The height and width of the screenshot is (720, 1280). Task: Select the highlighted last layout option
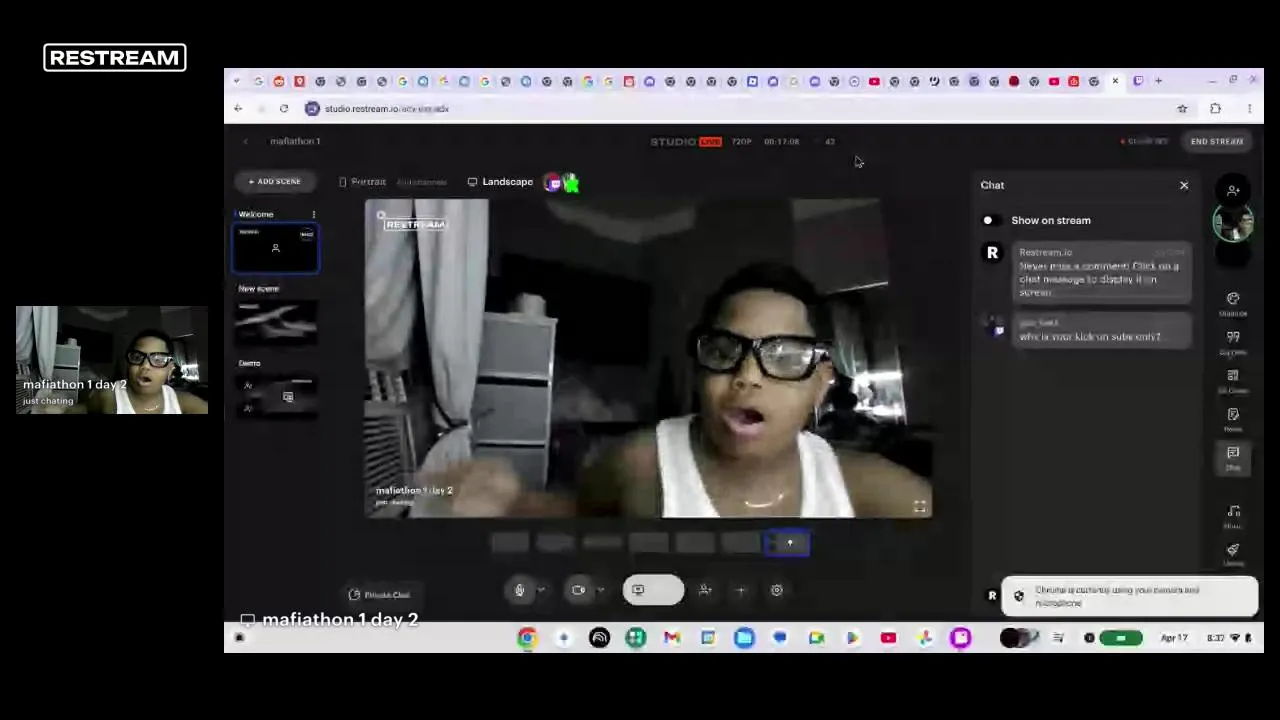click(787, 543)
